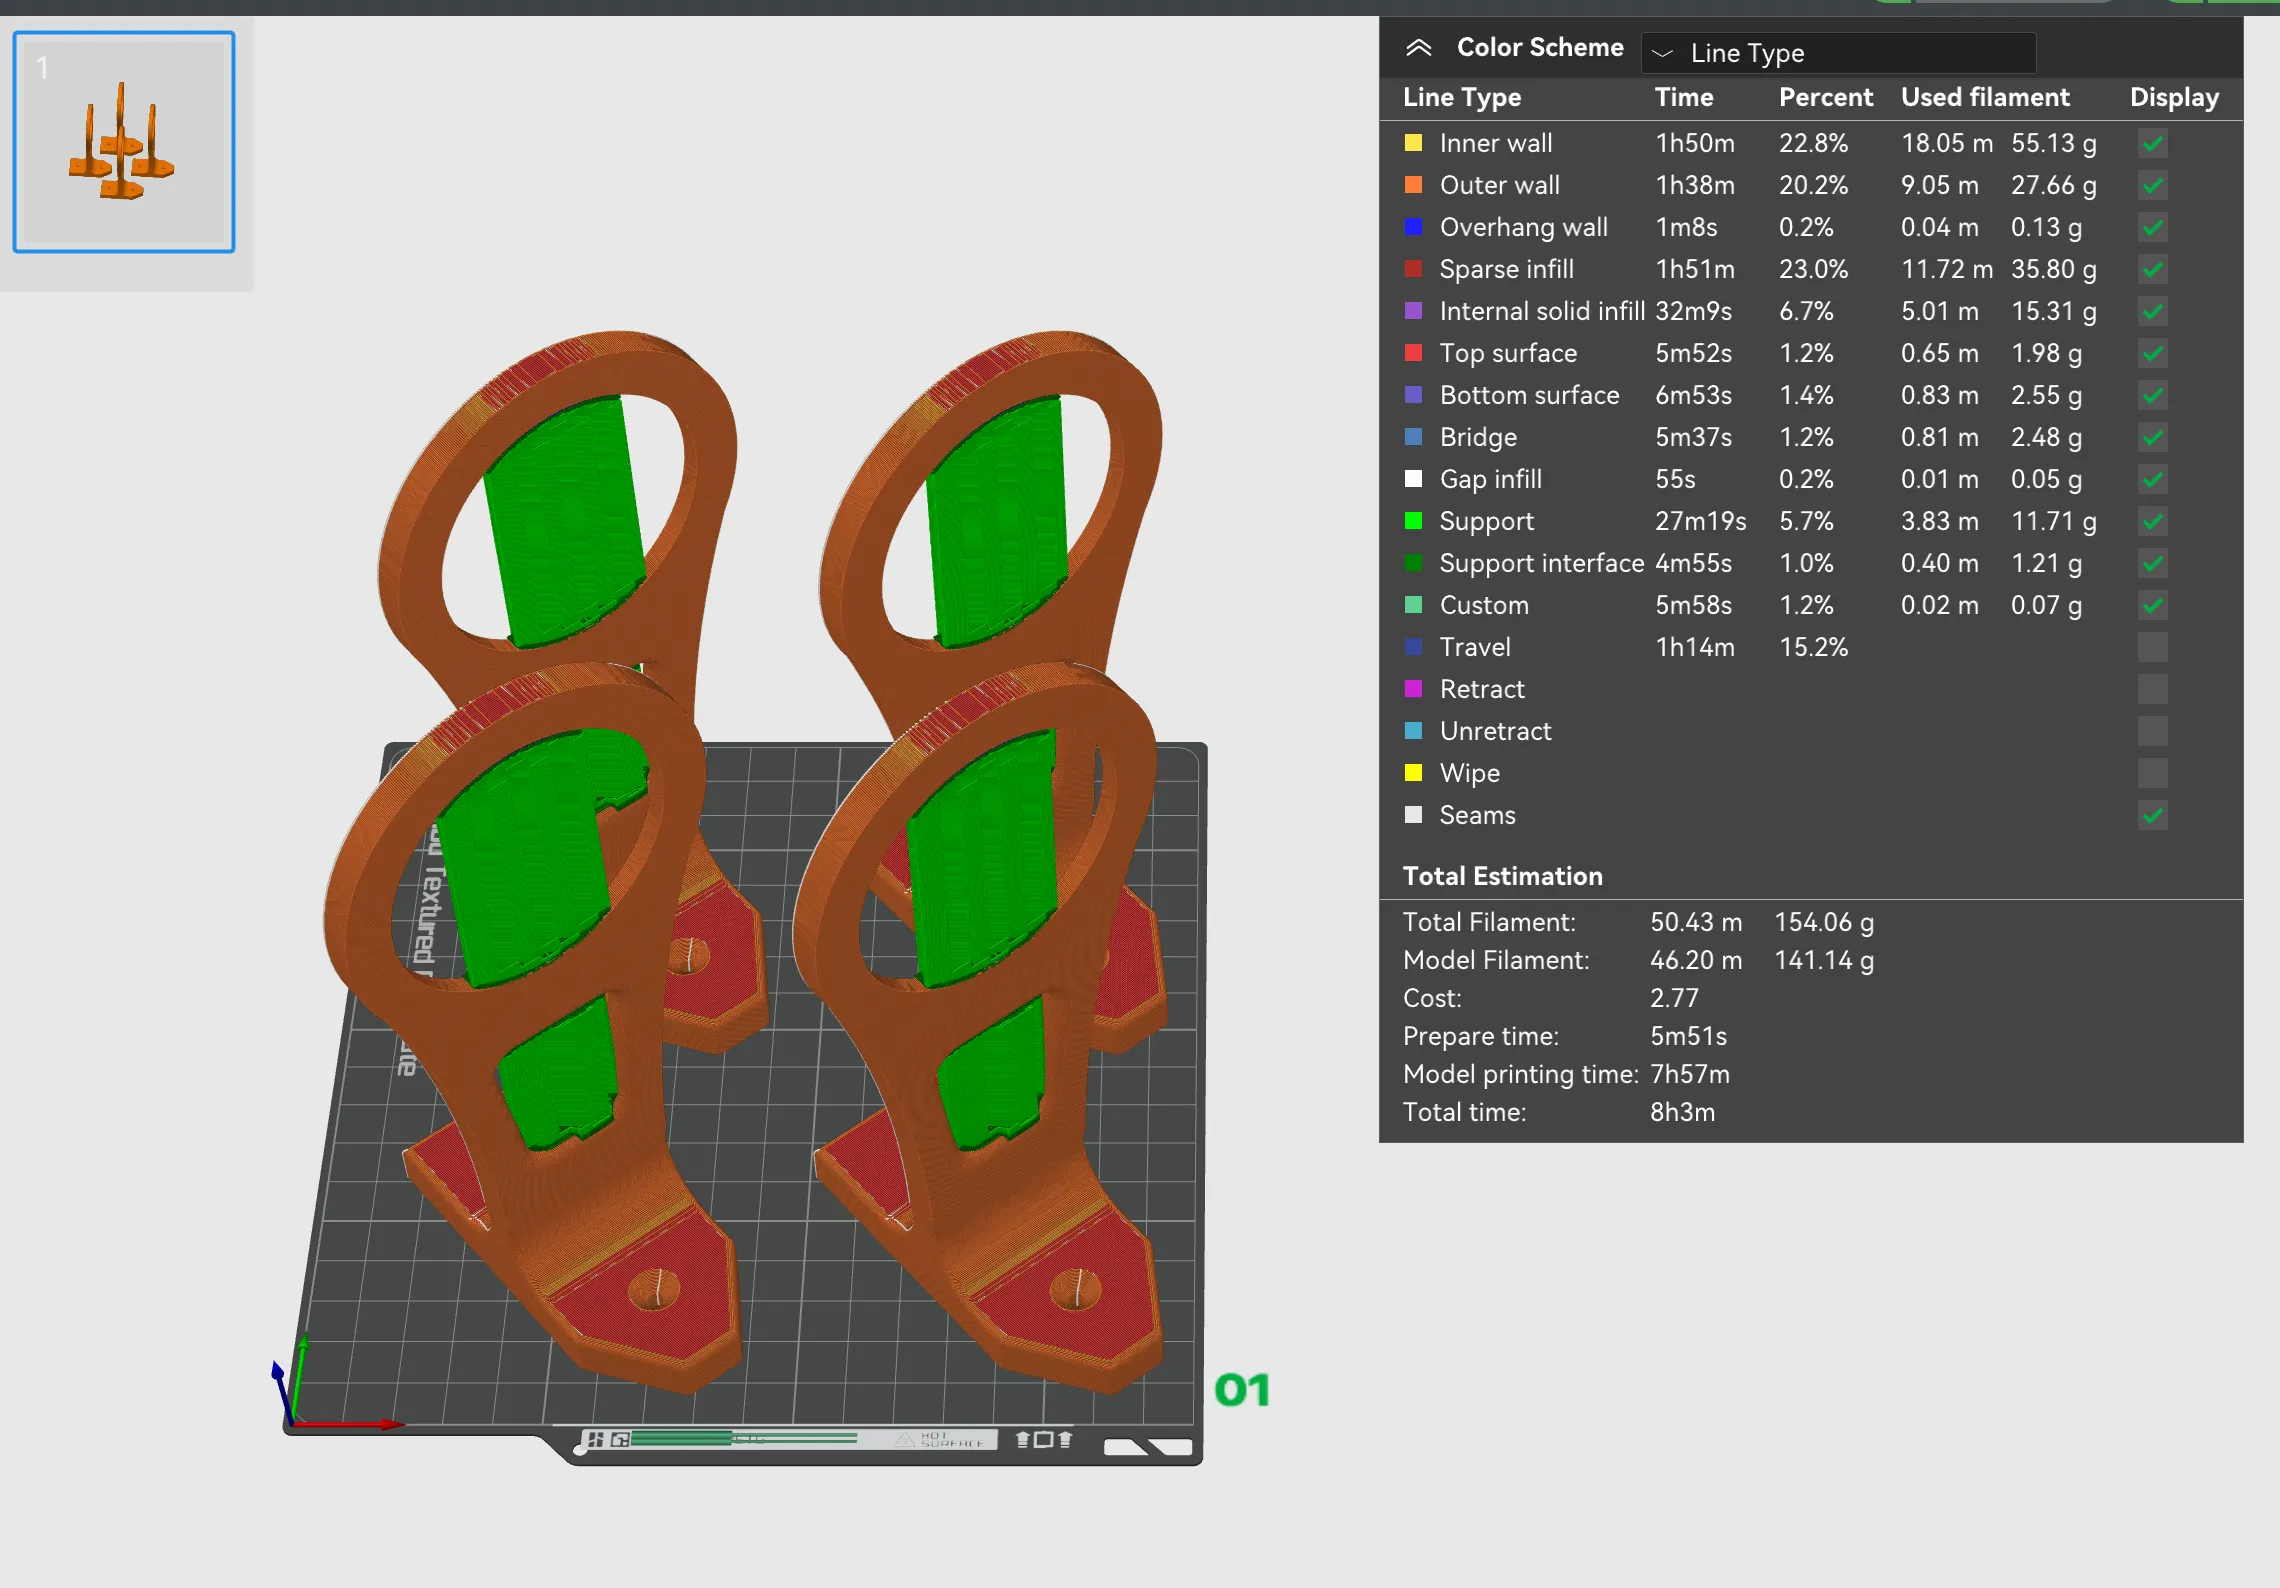Toggle Gap infill display checkbox
Viewport: 2280px width, 1588px height.
[2153, 480]
